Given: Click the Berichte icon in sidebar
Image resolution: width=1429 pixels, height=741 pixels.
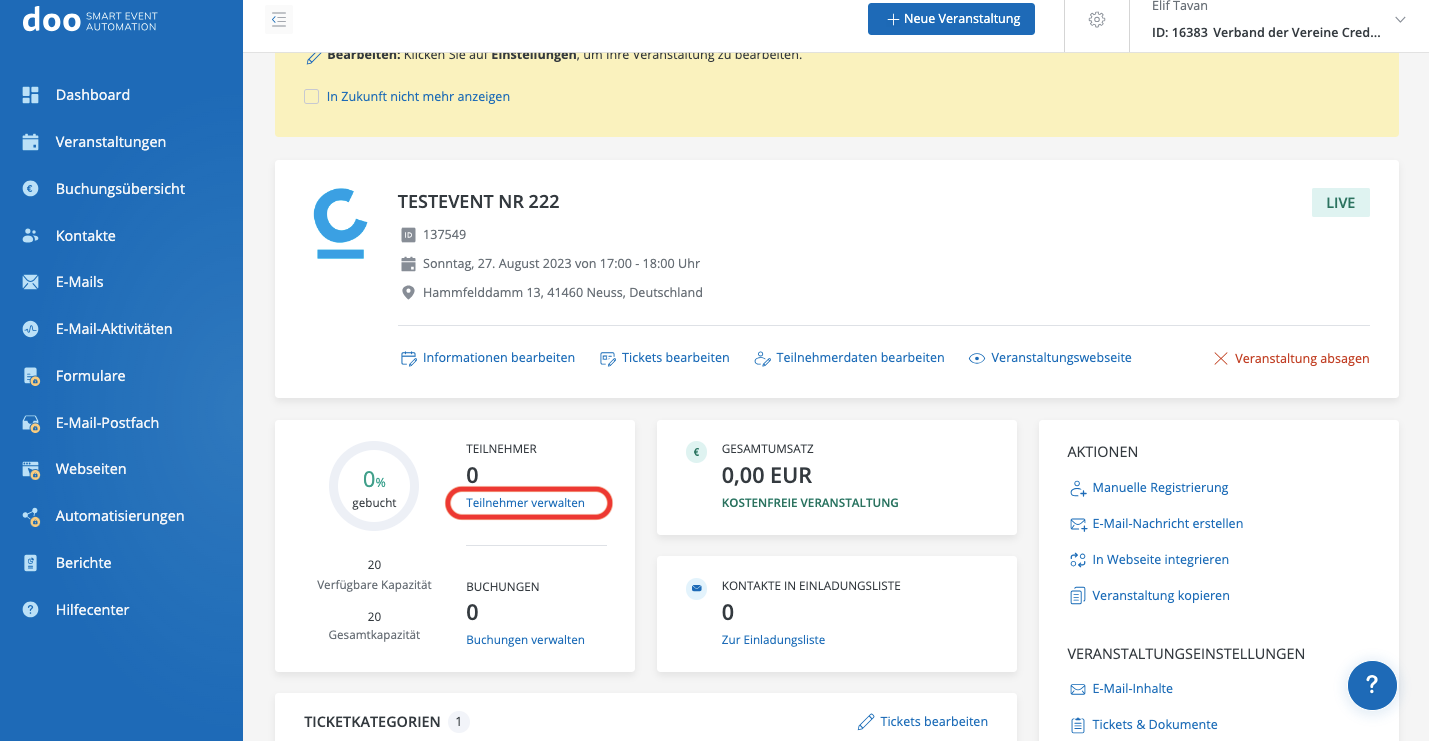Looking at the screenshot, I should point(31,563).
